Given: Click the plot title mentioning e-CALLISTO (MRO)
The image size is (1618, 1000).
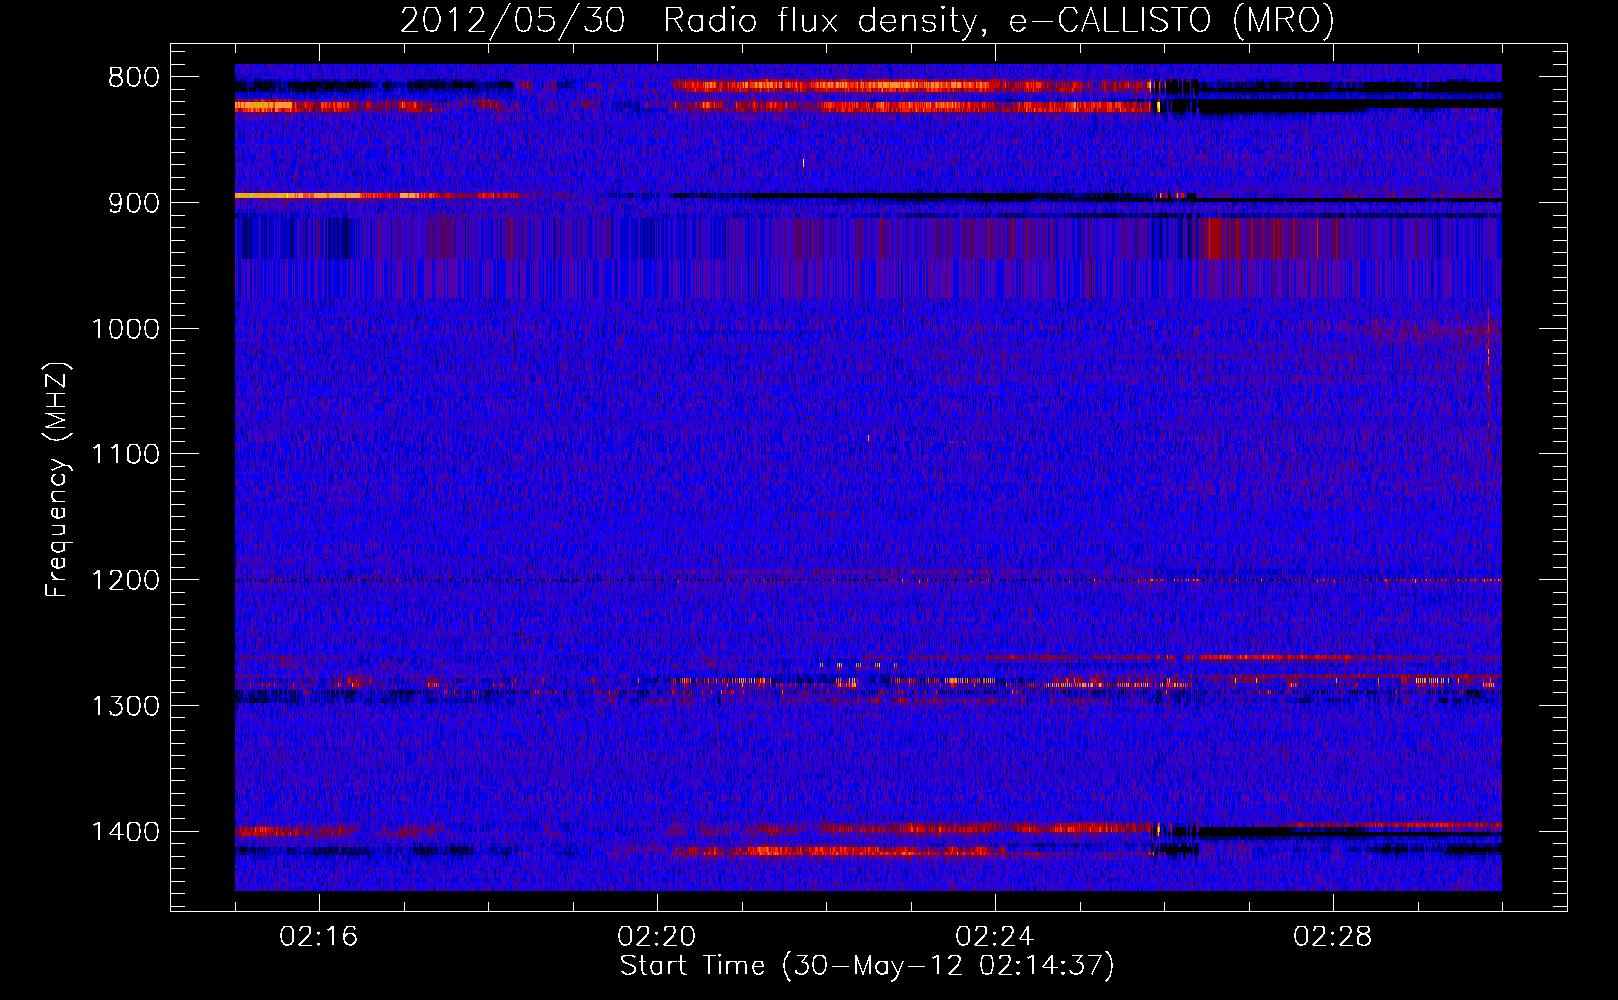Looking at the screenshot, I should click(x=867, y=20).
